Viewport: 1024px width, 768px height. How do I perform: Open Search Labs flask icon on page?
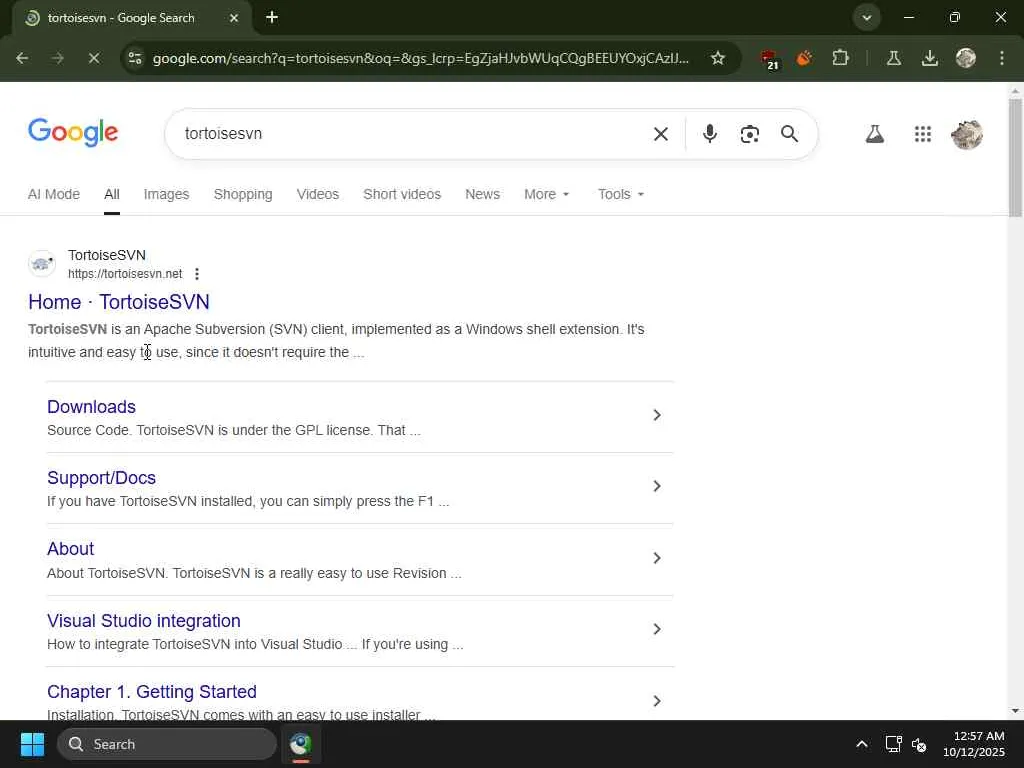(874, 135)
